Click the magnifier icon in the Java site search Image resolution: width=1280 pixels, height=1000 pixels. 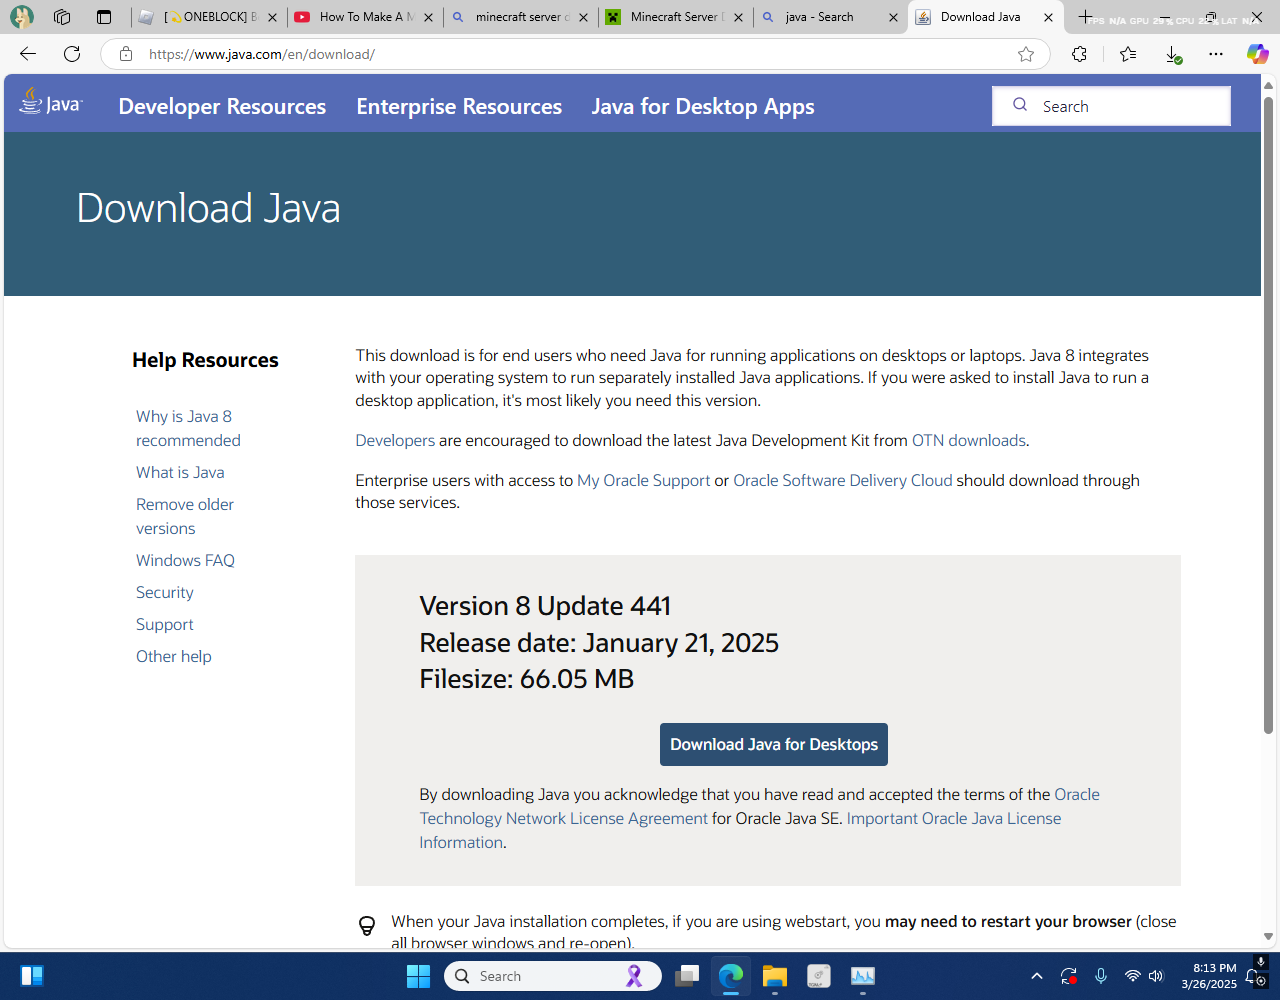click(1020, 105)
